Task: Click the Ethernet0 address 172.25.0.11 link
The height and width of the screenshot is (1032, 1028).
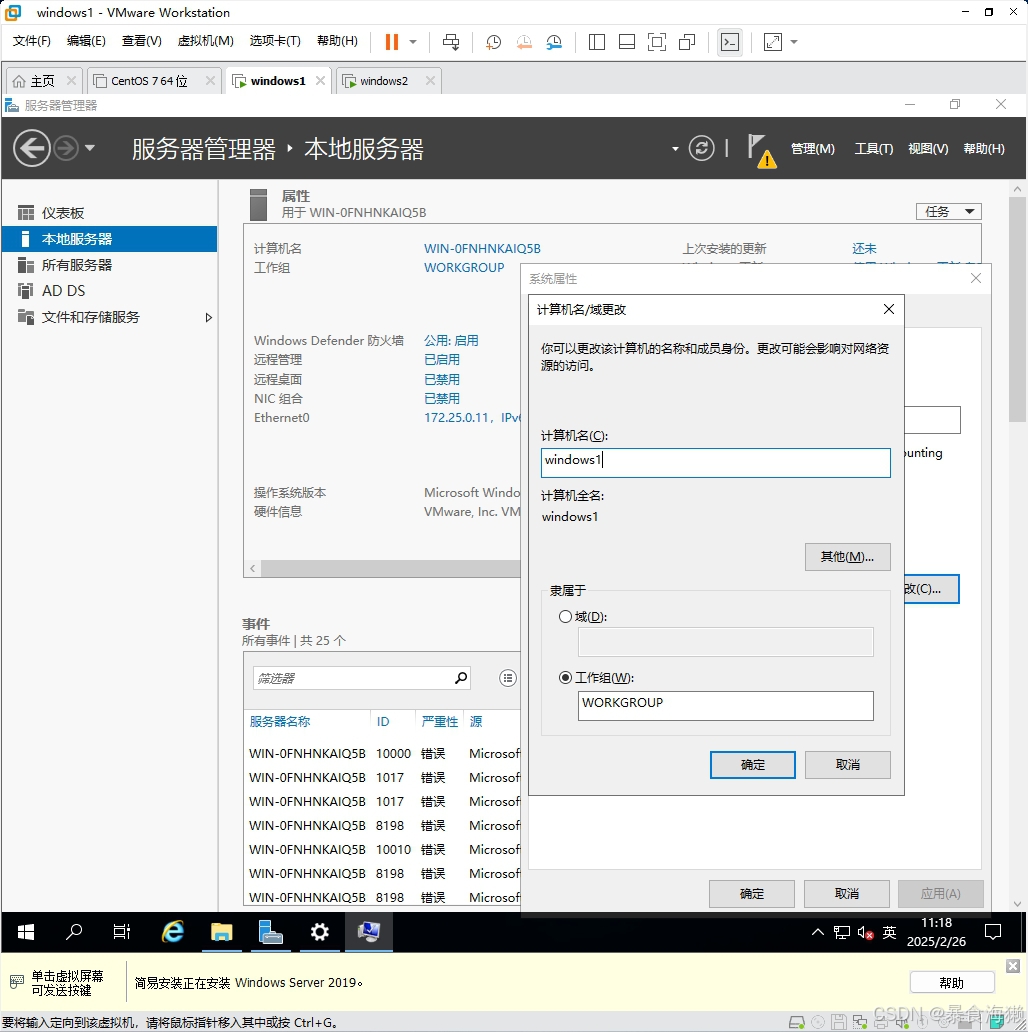Action: click(x=472, y=418)
